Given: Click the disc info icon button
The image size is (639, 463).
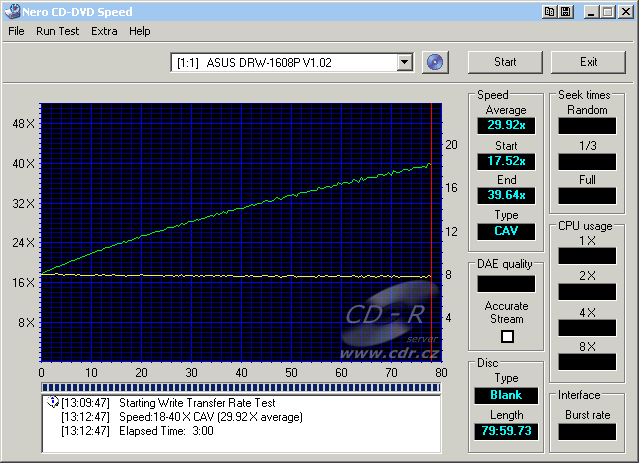Looking at the screenshot, I should [x=435, y=62].
